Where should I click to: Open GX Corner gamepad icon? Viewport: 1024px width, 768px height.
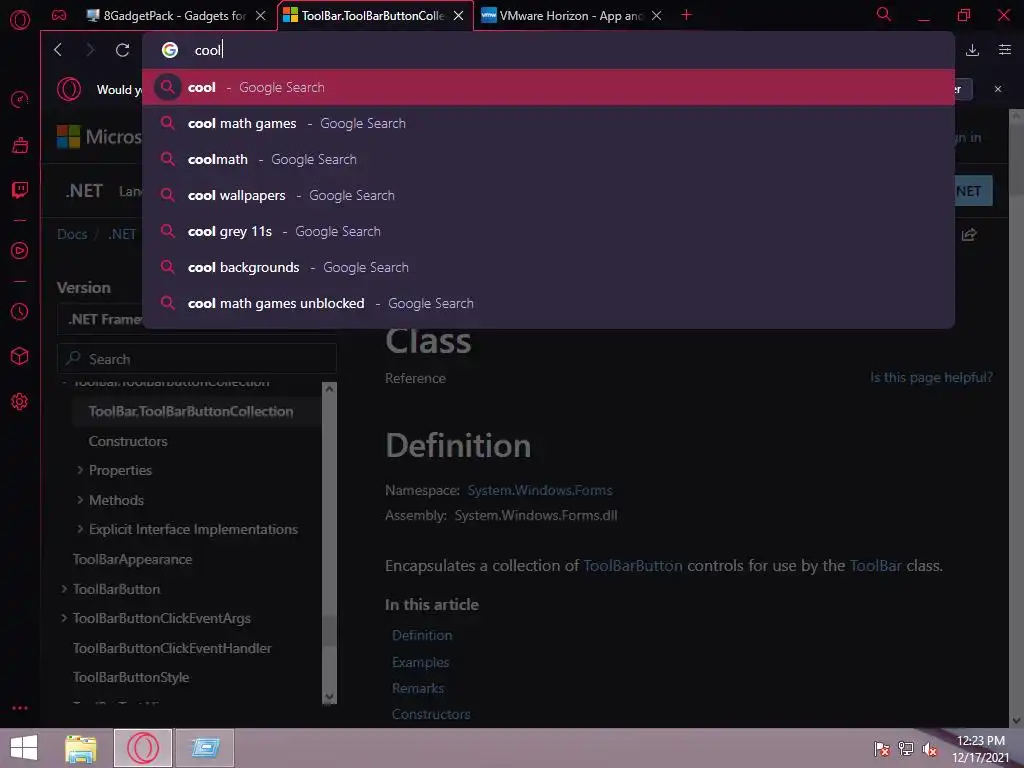point(59,15)
